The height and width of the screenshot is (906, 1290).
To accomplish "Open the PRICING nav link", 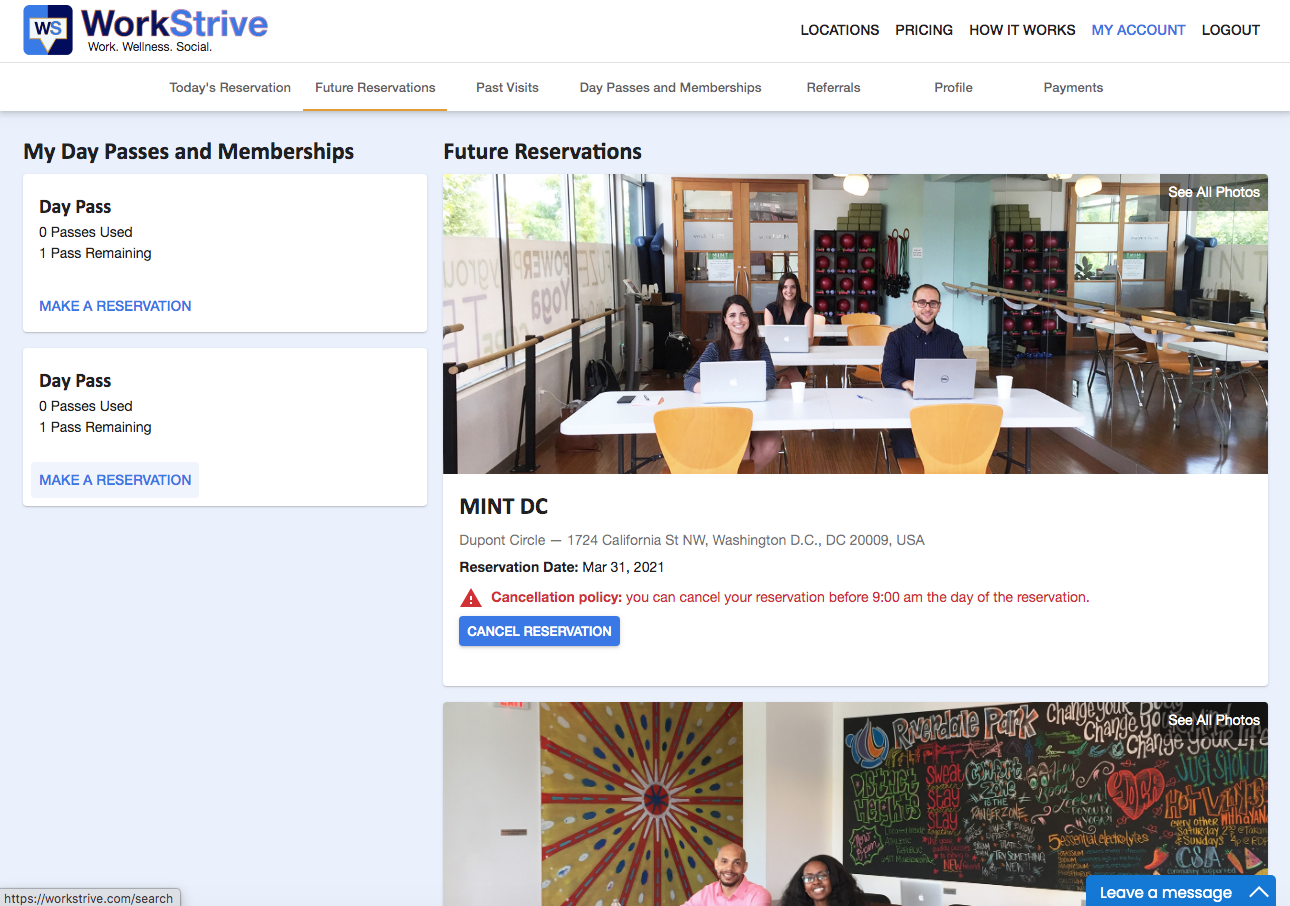I will click(924, 30).
